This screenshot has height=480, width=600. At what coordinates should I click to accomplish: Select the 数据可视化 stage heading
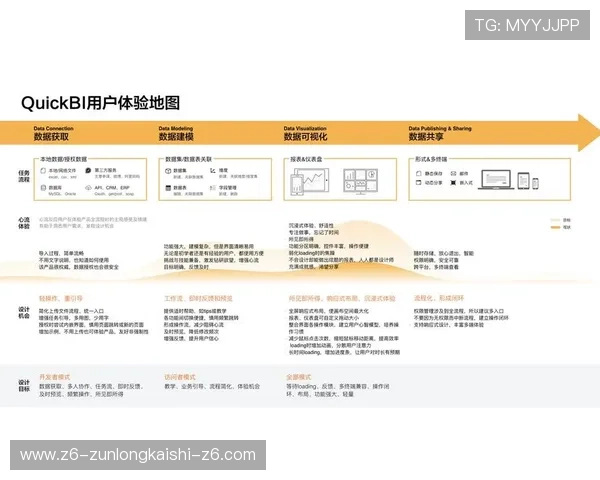tap(306, 137)
